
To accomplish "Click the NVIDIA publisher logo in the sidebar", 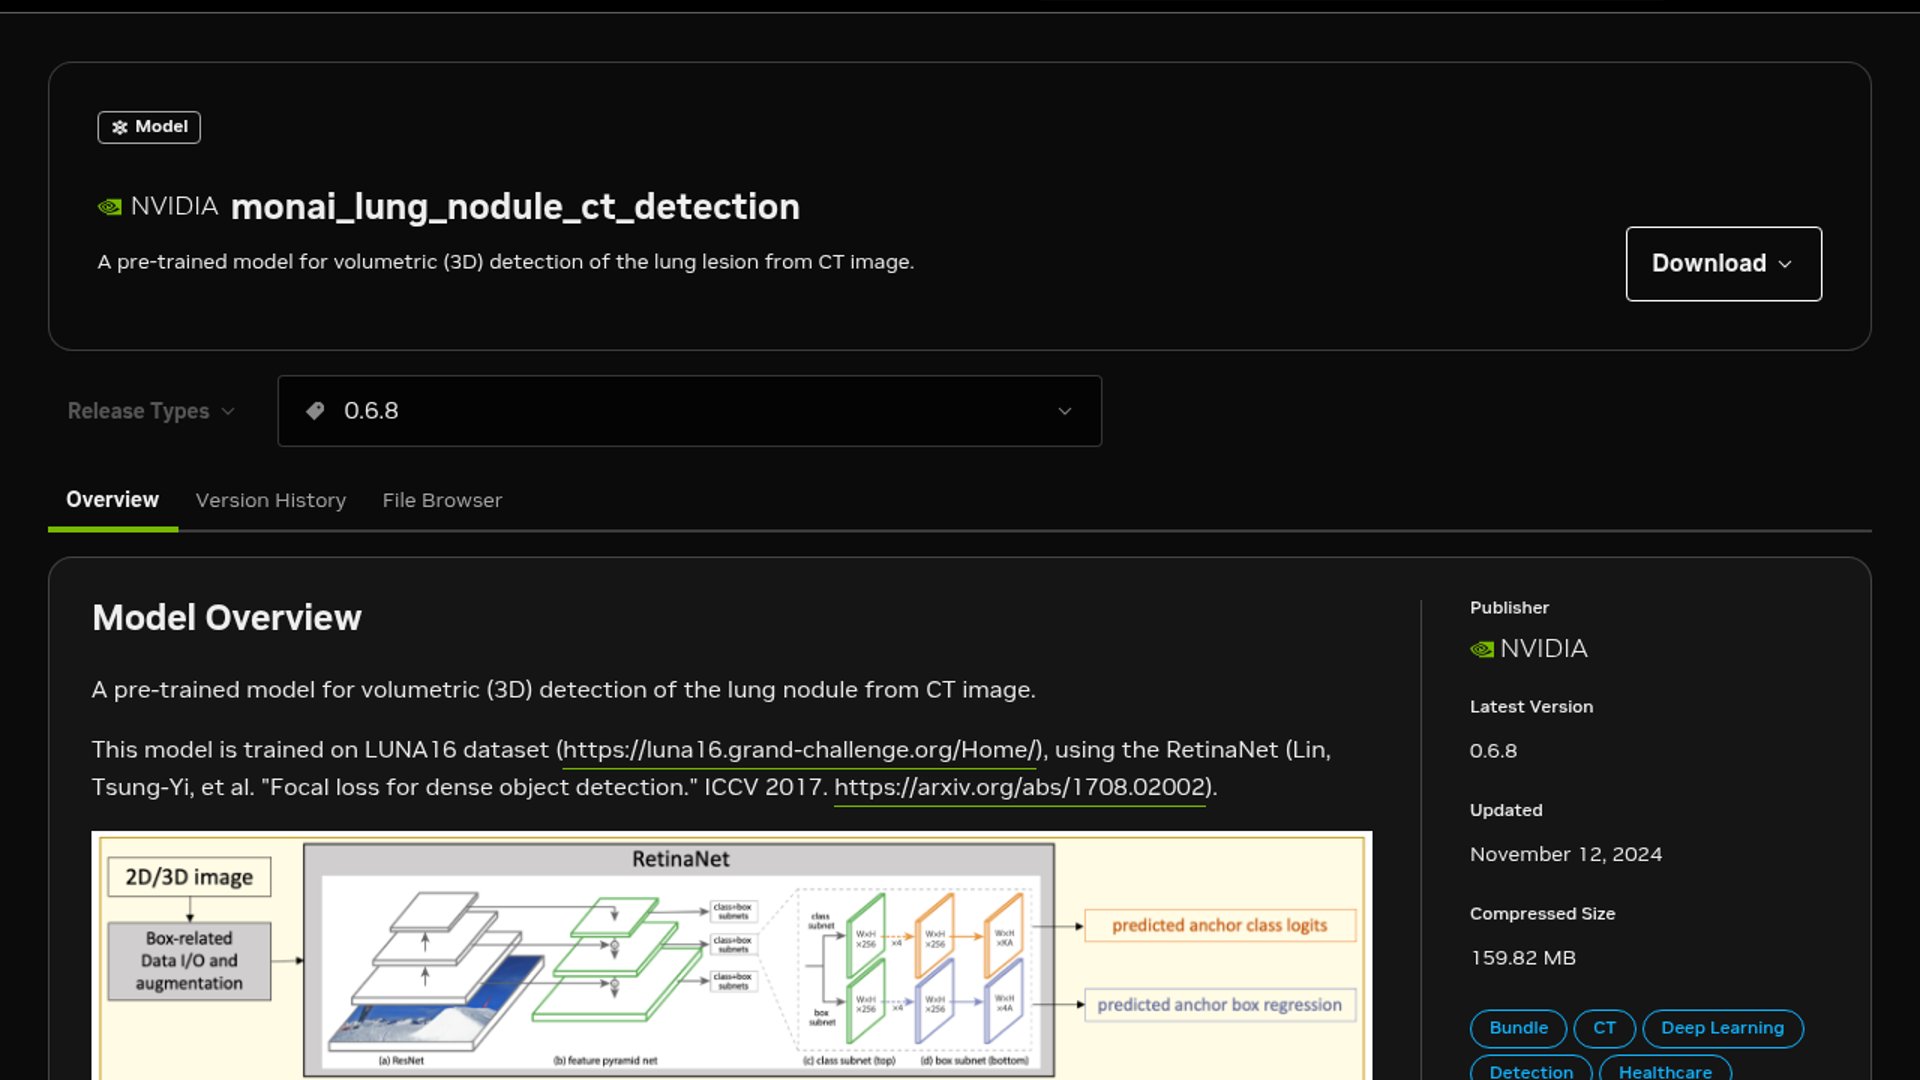I will coord(1482,650).
